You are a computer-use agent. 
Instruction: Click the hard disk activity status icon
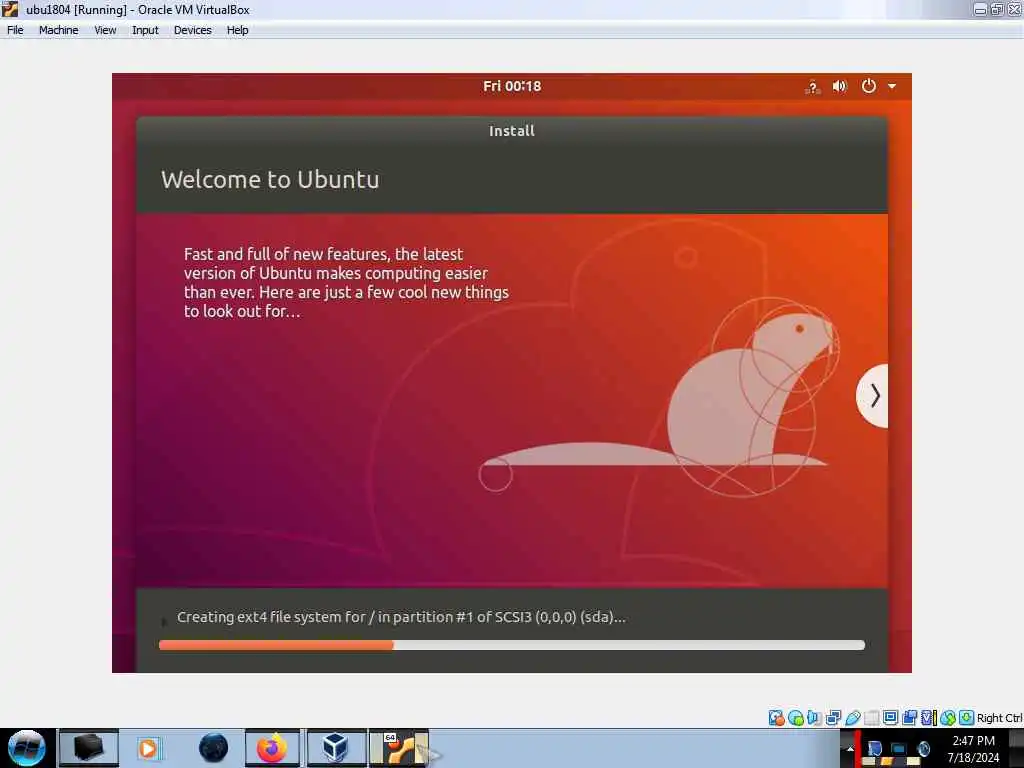click(x=776, y=718)
